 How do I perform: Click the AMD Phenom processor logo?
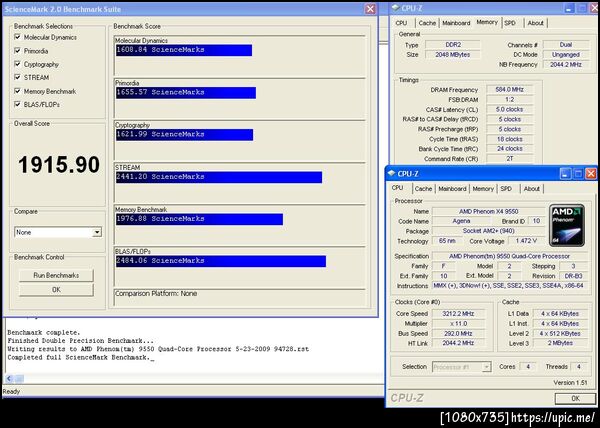click(567, 225)
